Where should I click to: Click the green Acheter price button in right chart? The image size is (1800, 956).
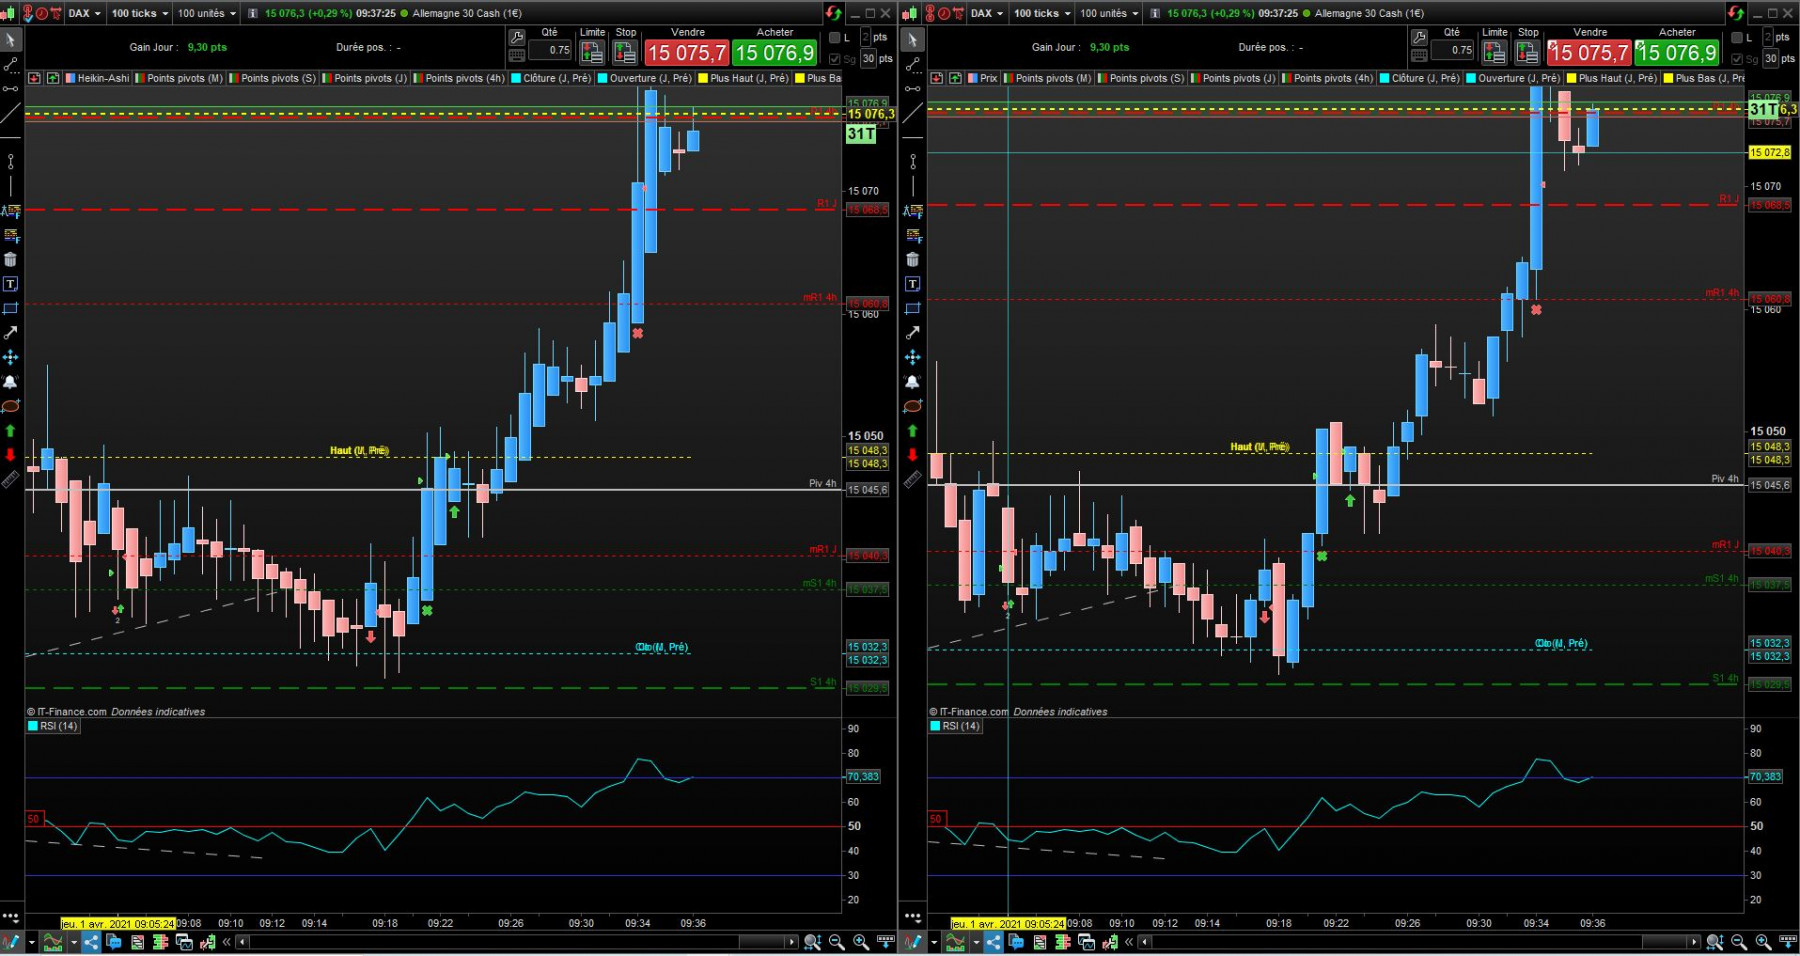[1677, 53]
